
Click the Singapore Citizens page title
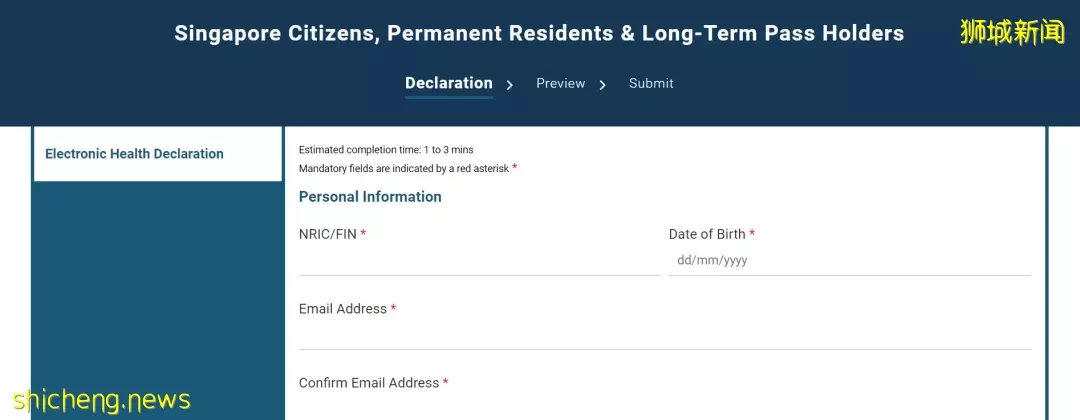pos(539,33)
